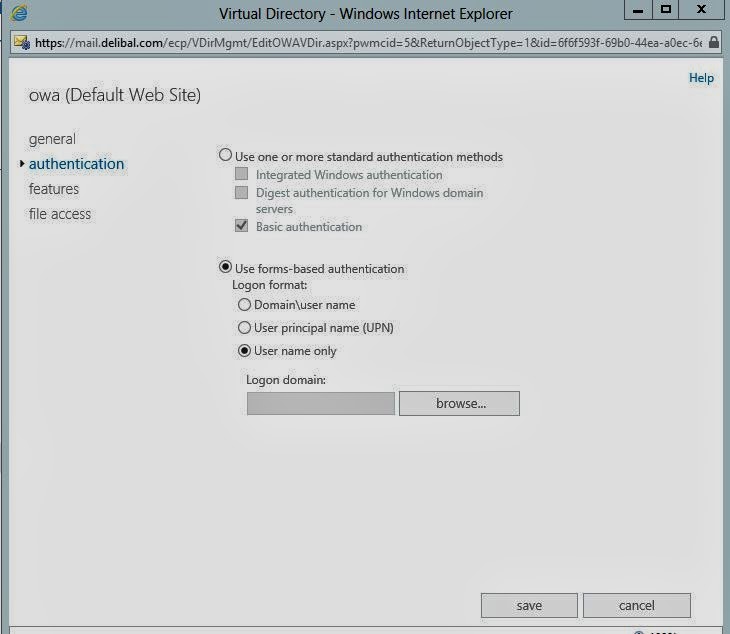Enable Integrated Windows authentication checkbox
The image size is (730, 634).
[241, 175]
